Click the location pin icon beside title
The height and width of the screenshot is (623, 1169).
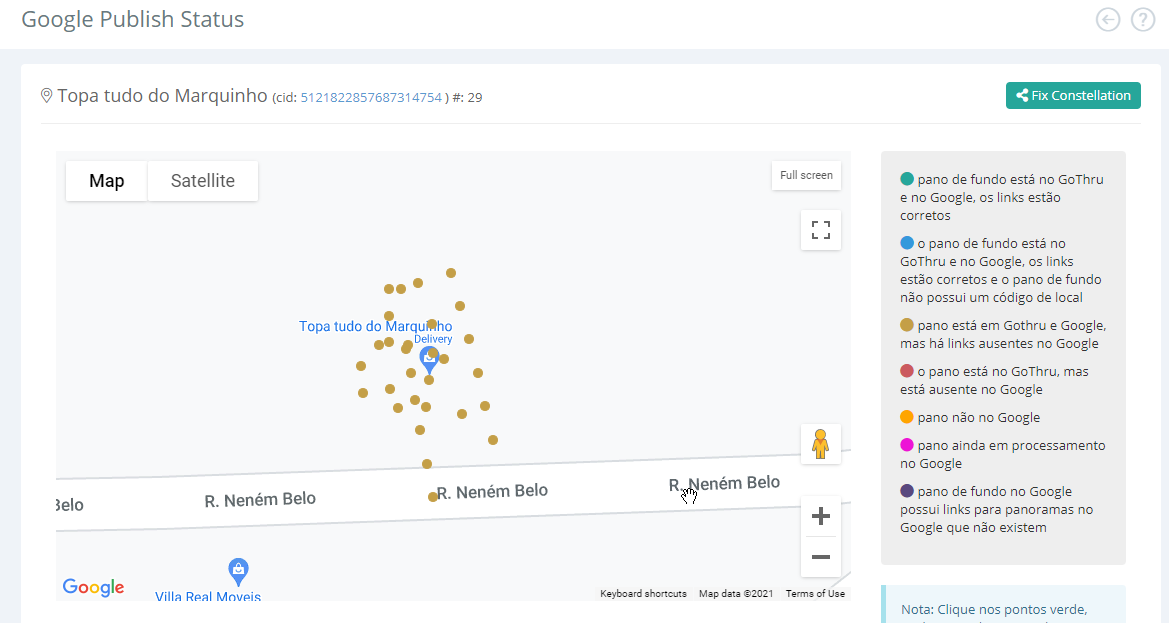[x=46, y=96]
